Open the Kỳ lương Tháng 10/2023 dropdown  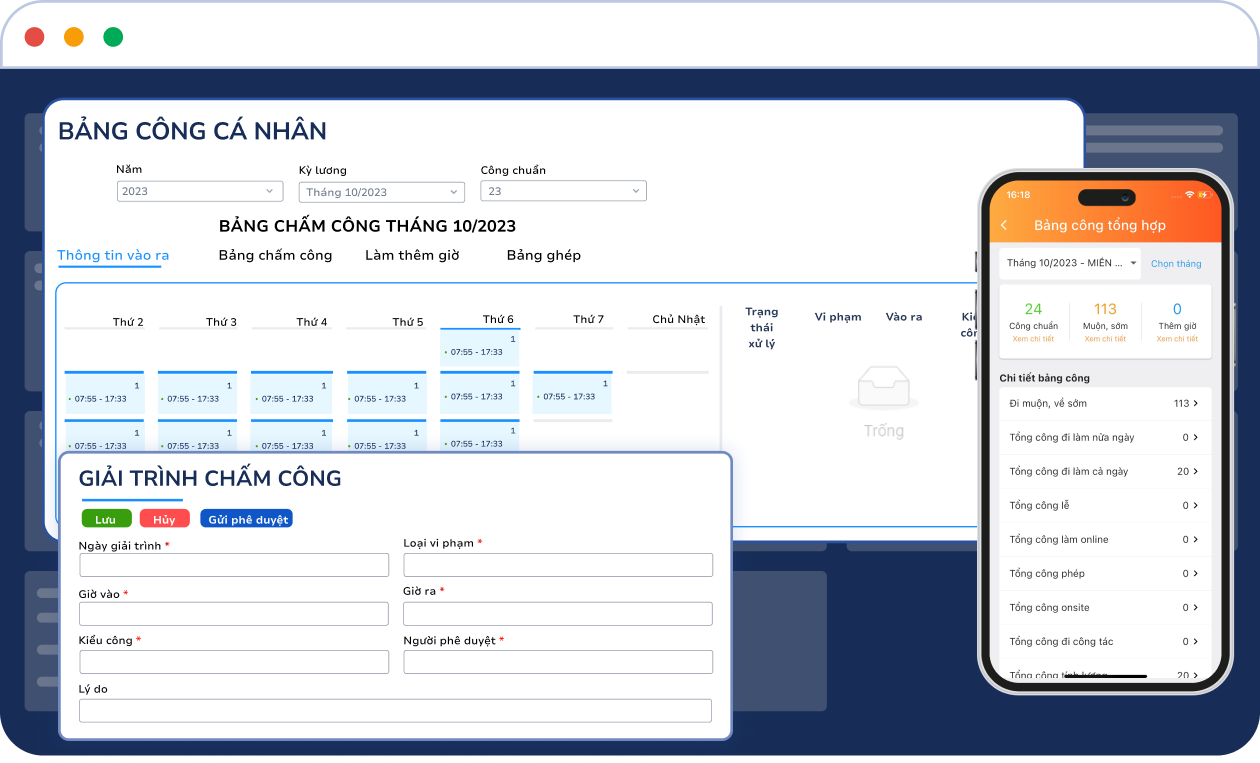pos(381,192)
